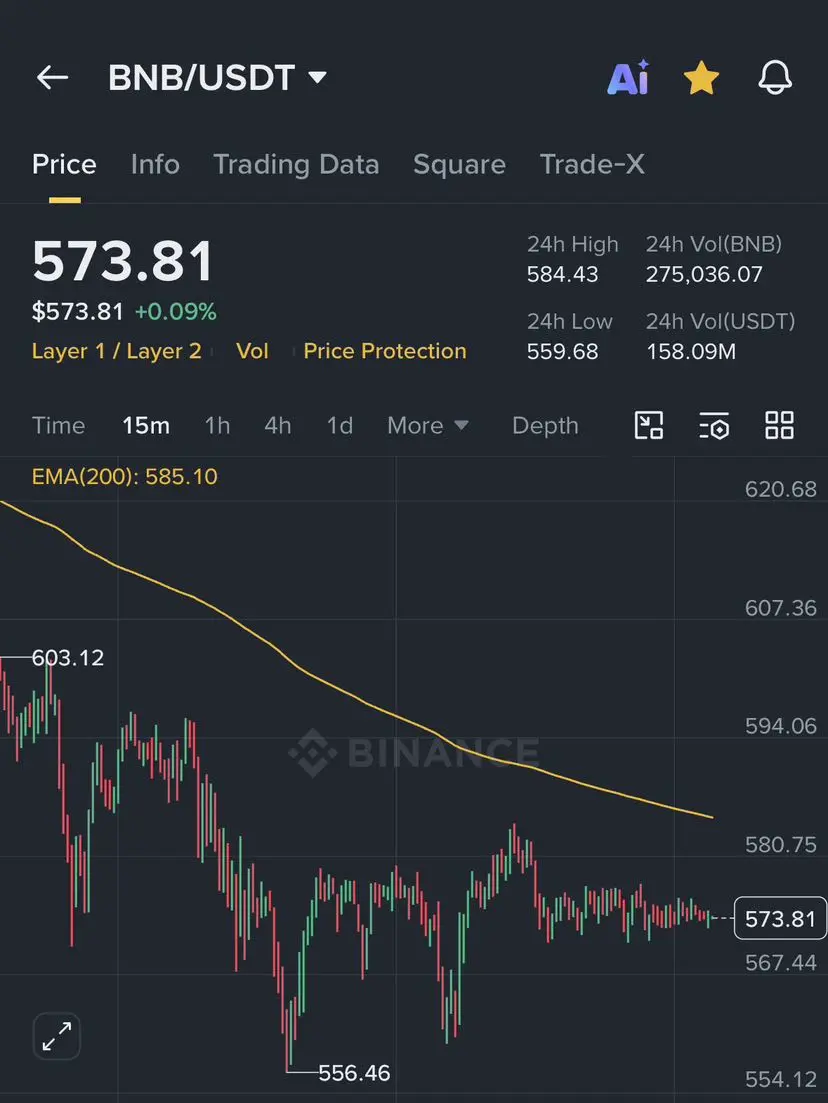Switch to the Info tab
This screenshot has width=828, height=1103.
[x=155, y=165]
